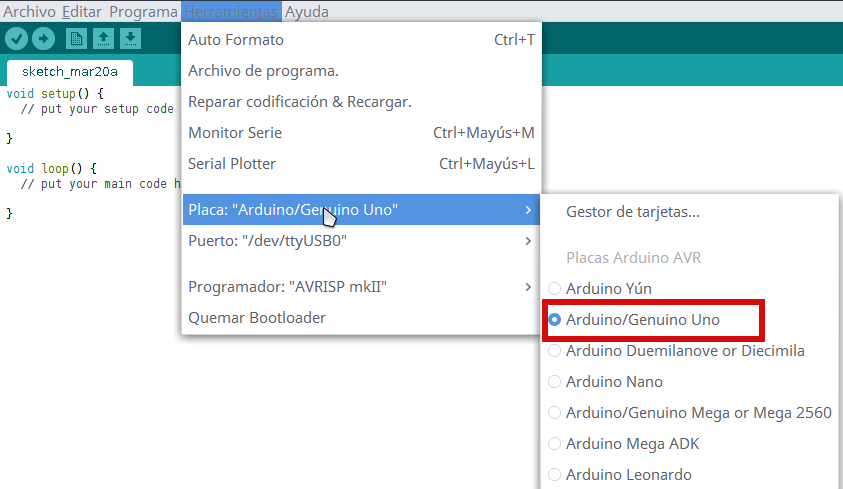Open a sketch with the up-arrow icon
Screen dimensions: 843x489
point(103,39)
